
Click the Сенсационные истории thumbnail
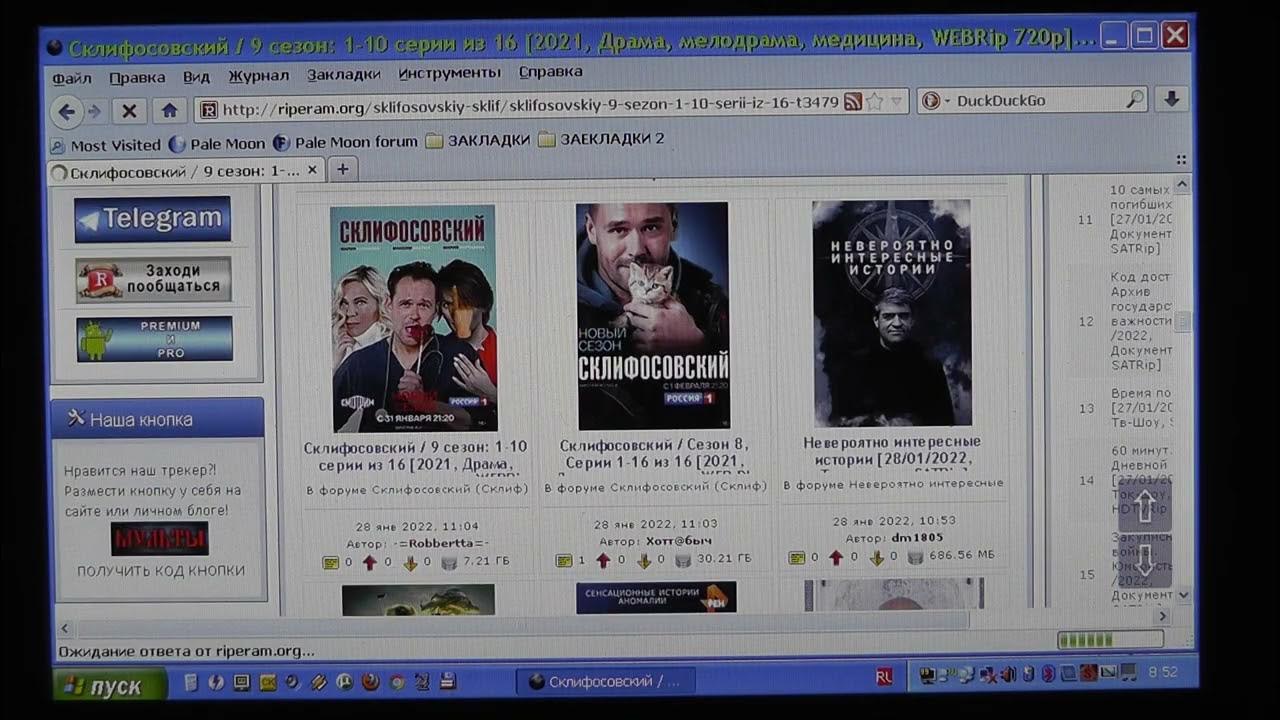pyautogui.click(x=656, y=597)
